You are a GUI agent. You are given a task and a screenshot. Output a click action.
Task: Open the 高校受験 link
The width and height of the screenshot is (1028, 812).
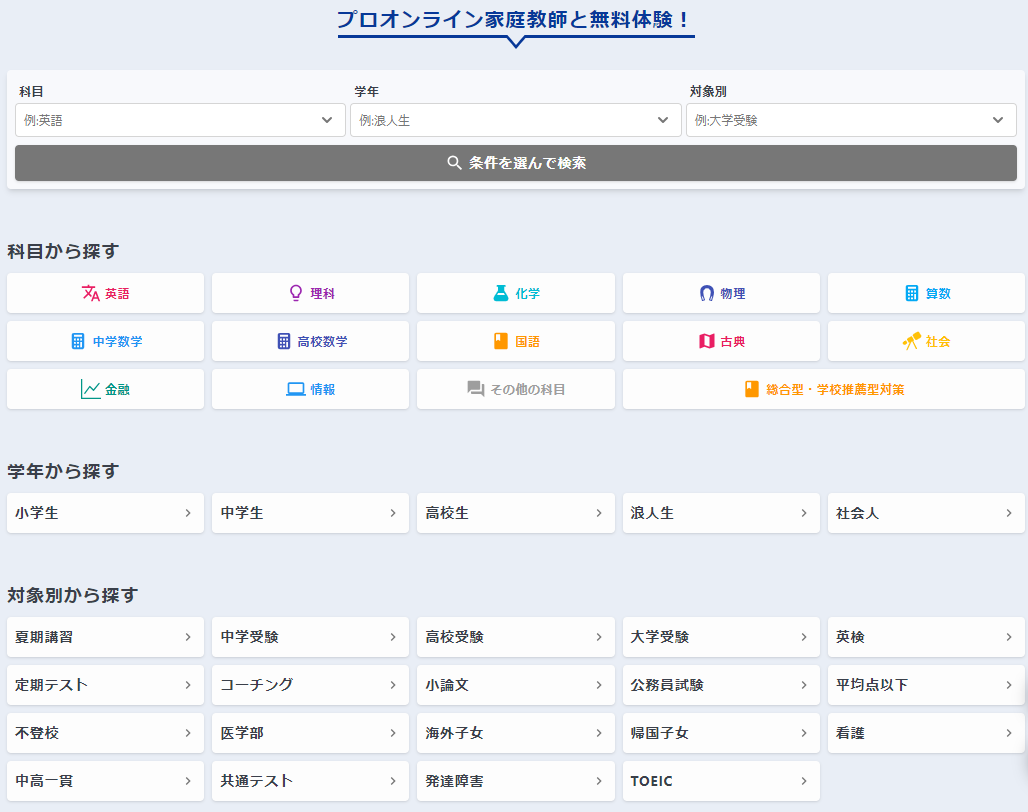coord(515,636)
